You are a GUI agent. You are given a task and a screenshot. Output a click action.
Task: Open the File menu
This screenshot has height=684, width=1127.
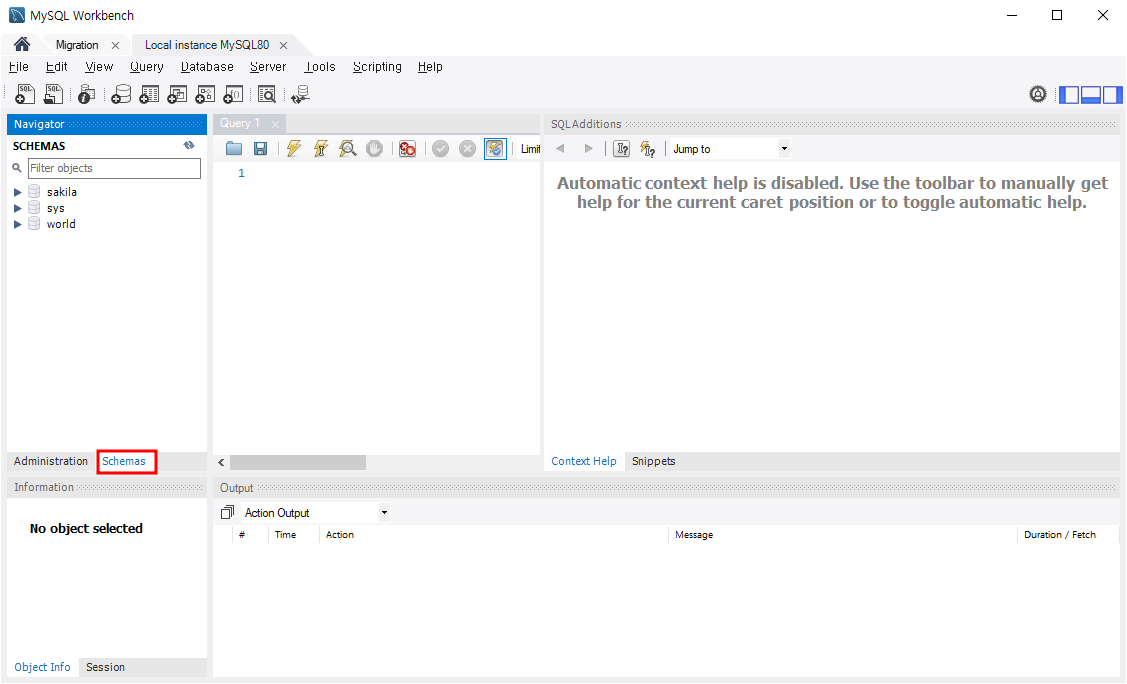19,67
